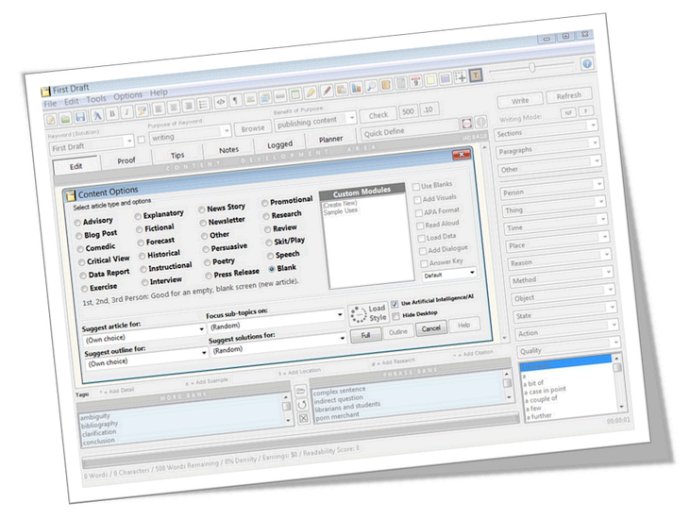Click the Load Style spinner icon
This screenshot has width=690, height=519.
[x=358, y=315]
